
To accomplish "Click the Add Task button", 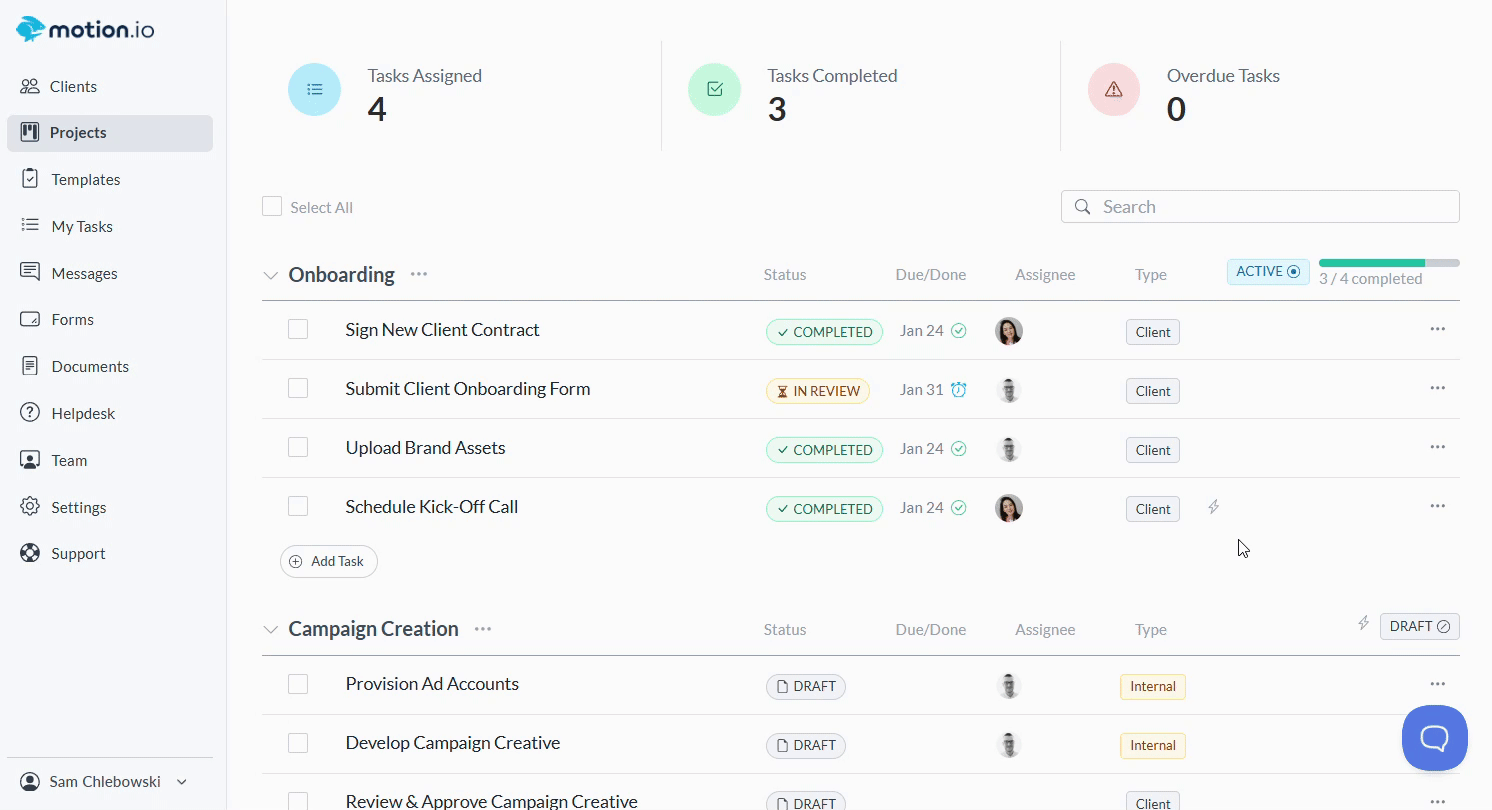I will tap(328, 561).
